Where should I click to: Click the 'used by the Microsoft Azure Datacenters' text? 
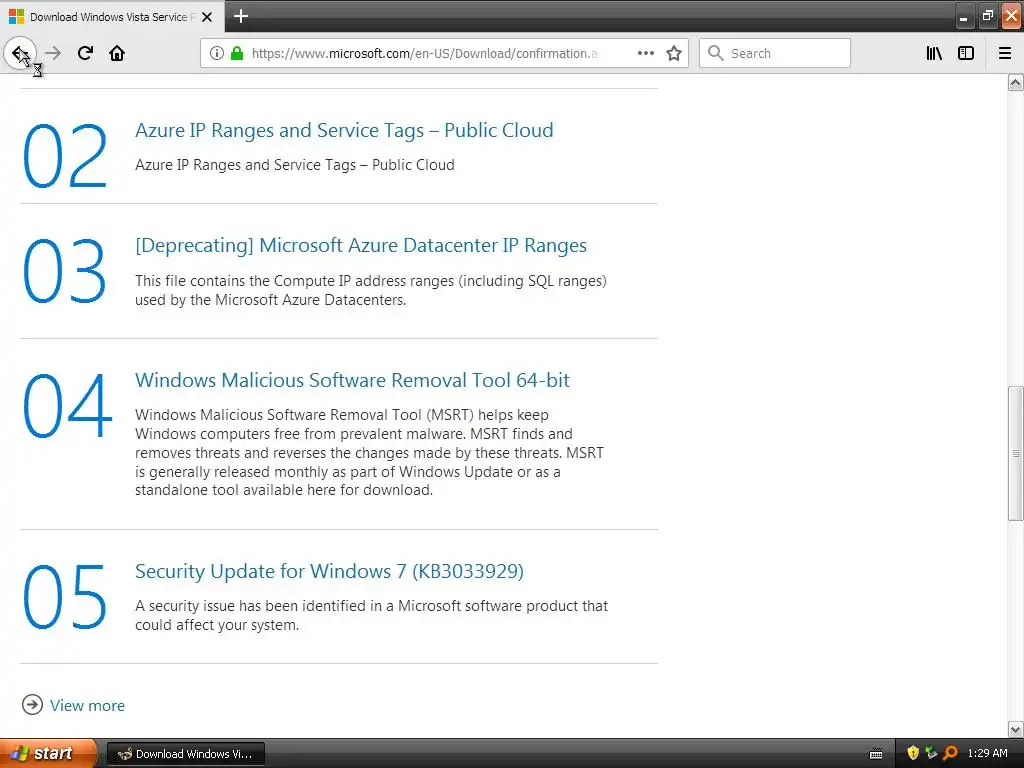pos(270,300)
